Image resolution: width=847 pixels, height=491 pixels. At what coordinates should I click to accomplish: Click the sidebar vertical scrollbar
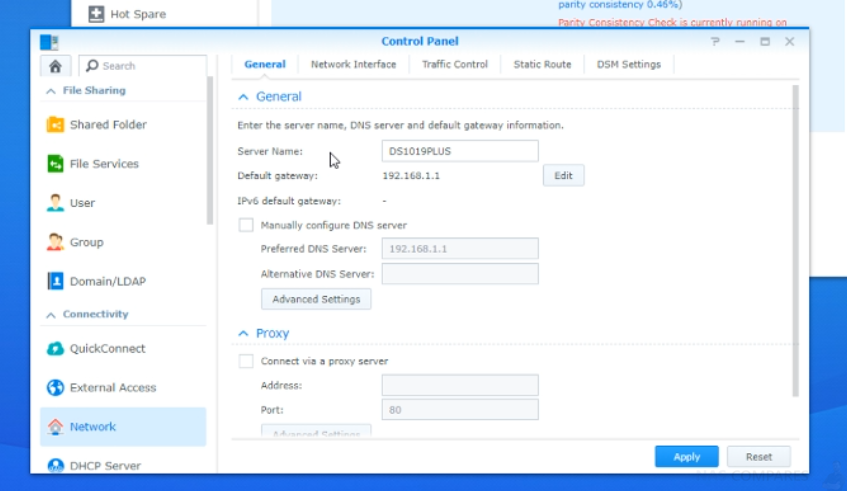pyautogui.click(x=210, y=151)
